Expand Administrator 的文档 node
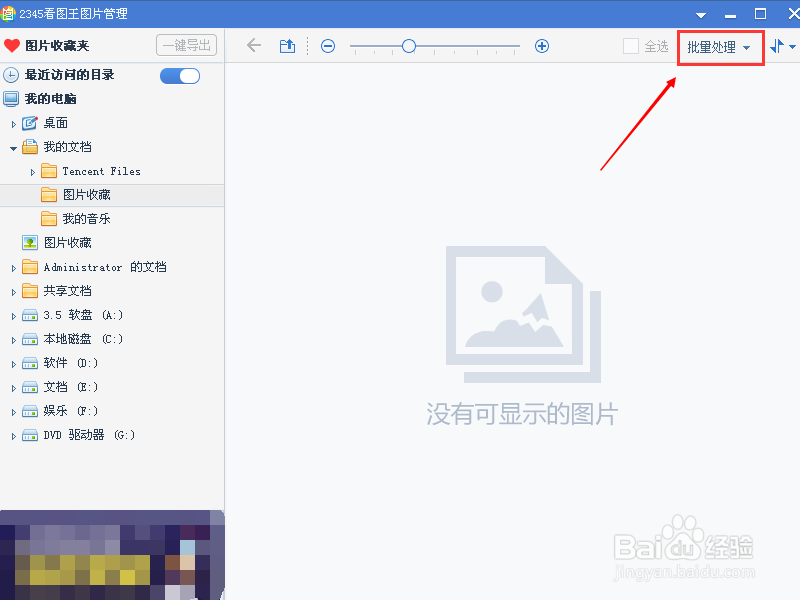This screenshot has width=800, height=600. tap(13, 268)
